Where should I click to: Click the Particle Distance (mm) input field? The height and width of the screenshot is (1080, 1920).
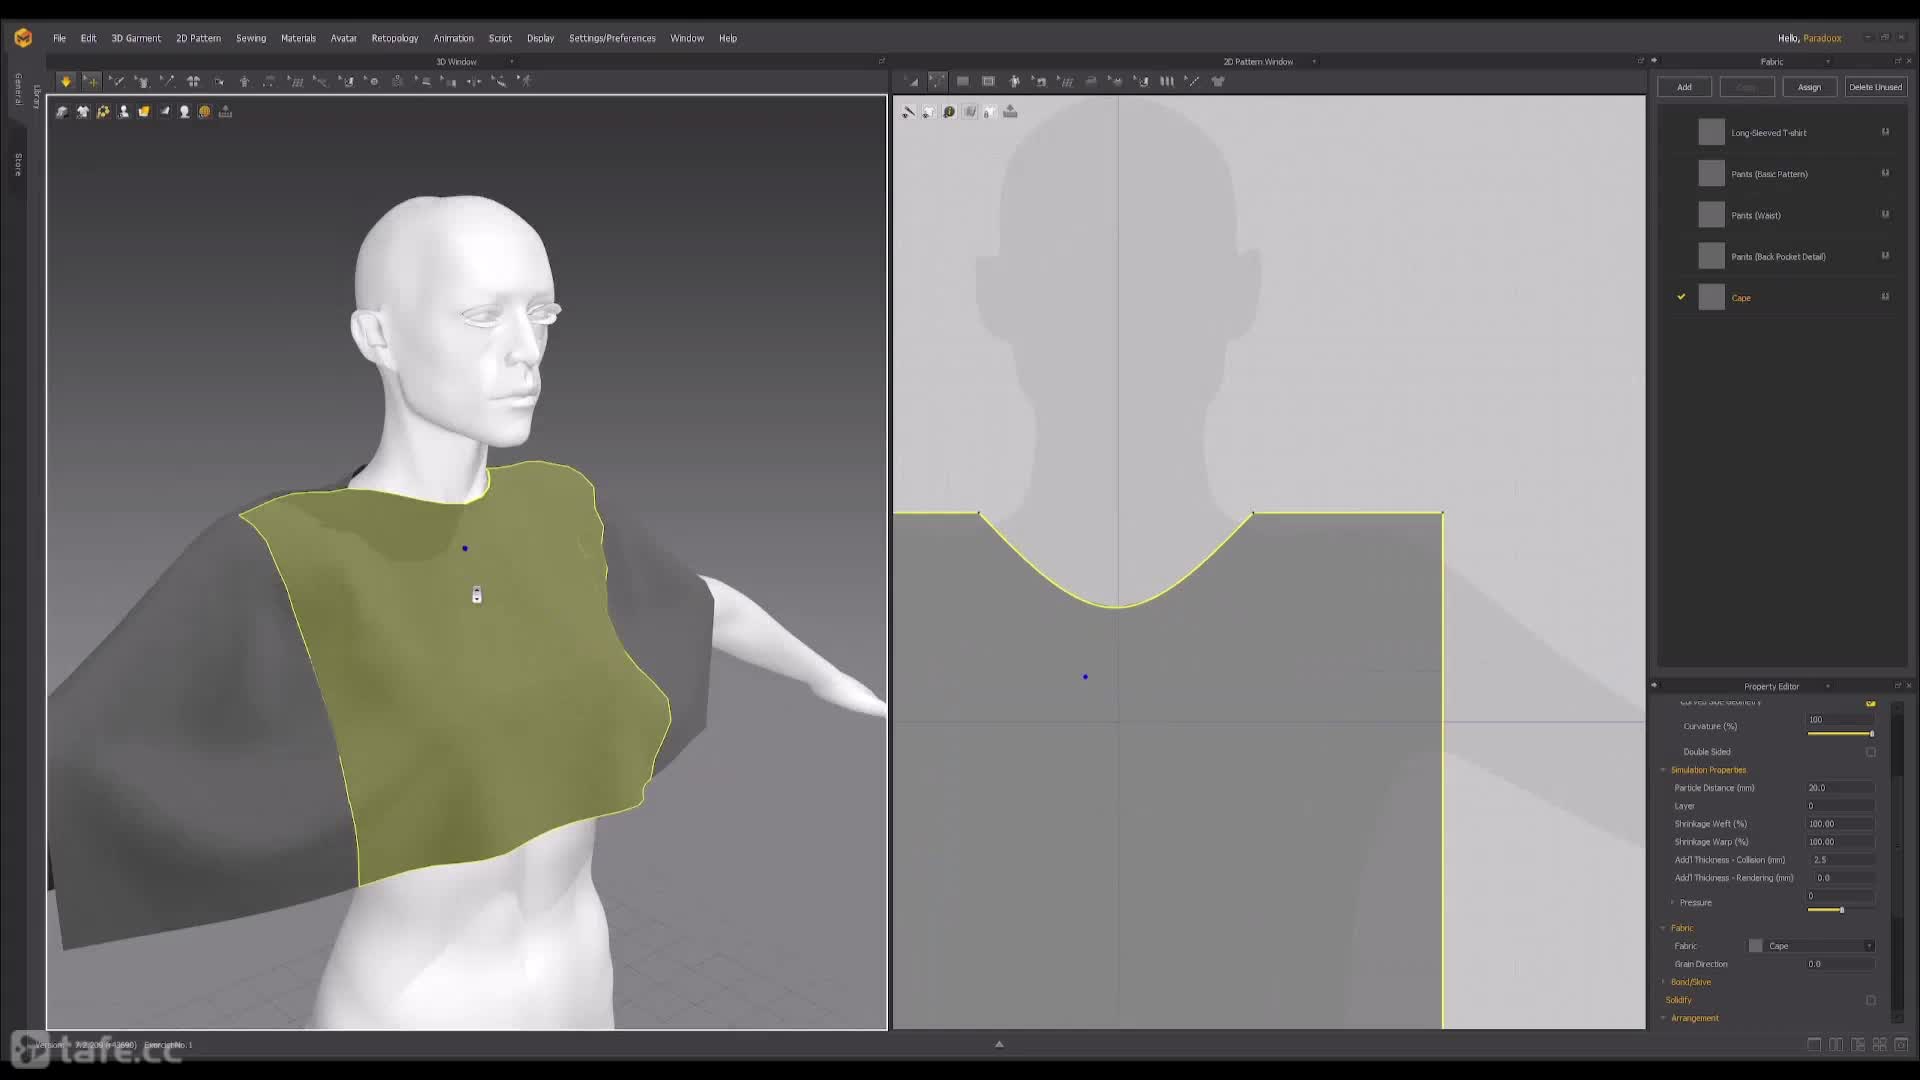tap(1840, 788)
